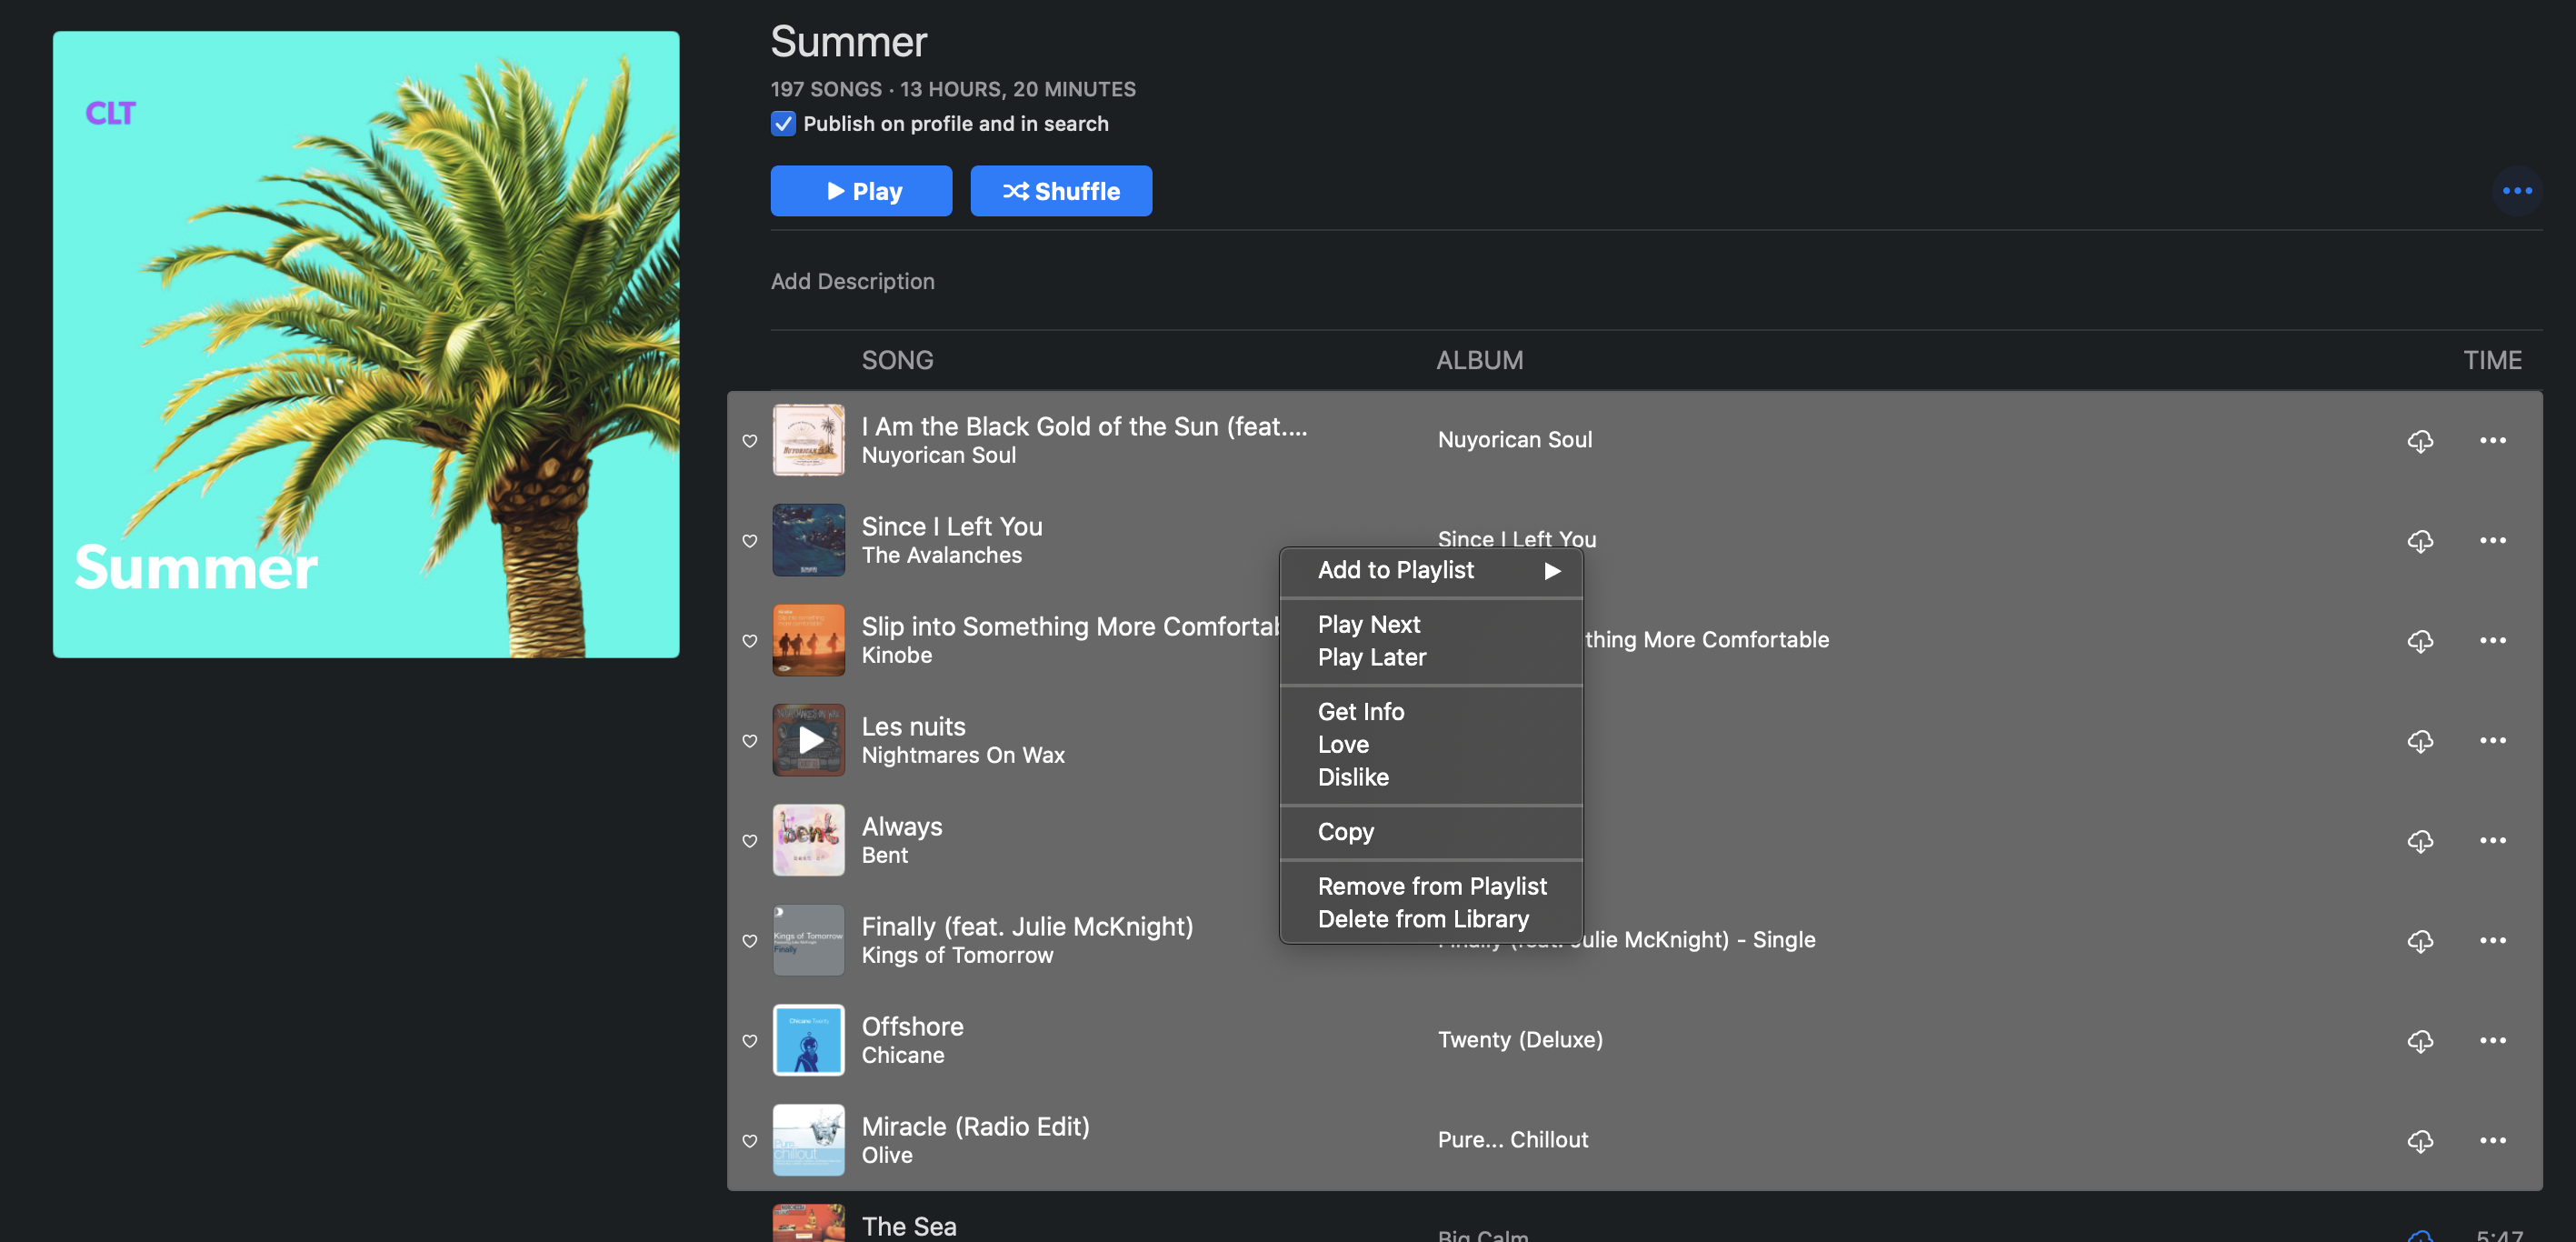Open playlist more options (blue ellipsis)

(x=2516, y=191)
